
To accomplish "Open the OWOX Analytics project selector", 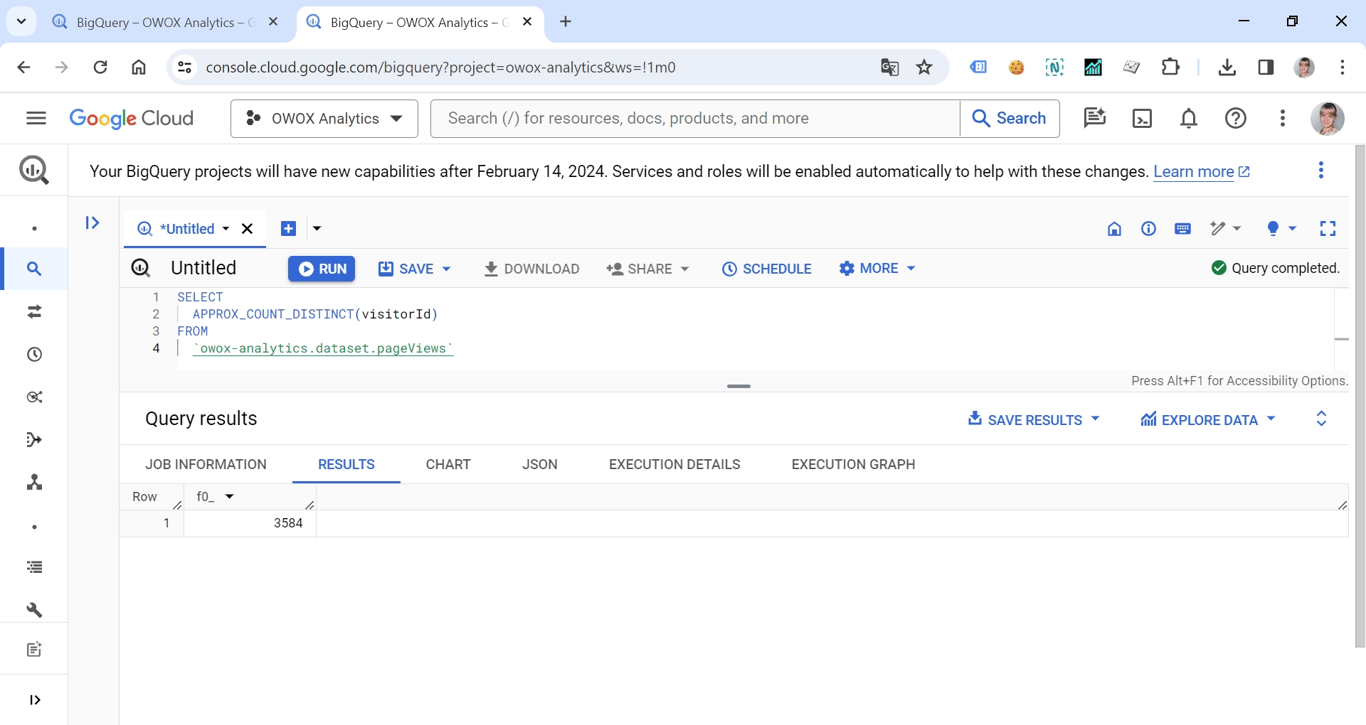I will (x=324, y=118).
